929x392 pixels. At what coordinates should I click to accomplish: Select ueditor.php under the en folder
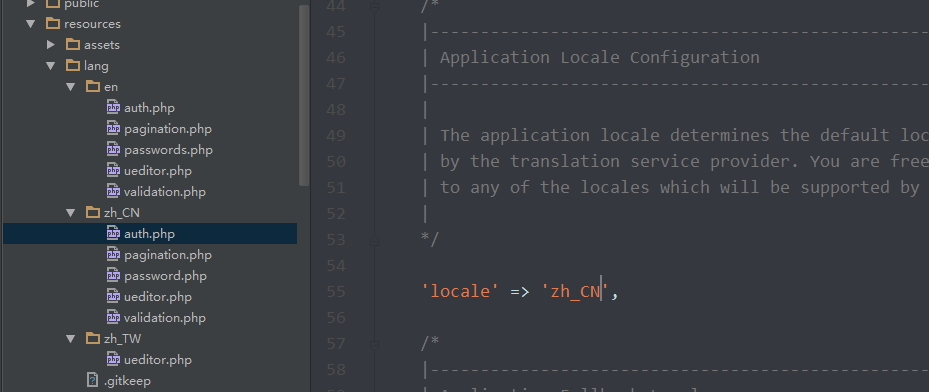(x=158, y=171)
